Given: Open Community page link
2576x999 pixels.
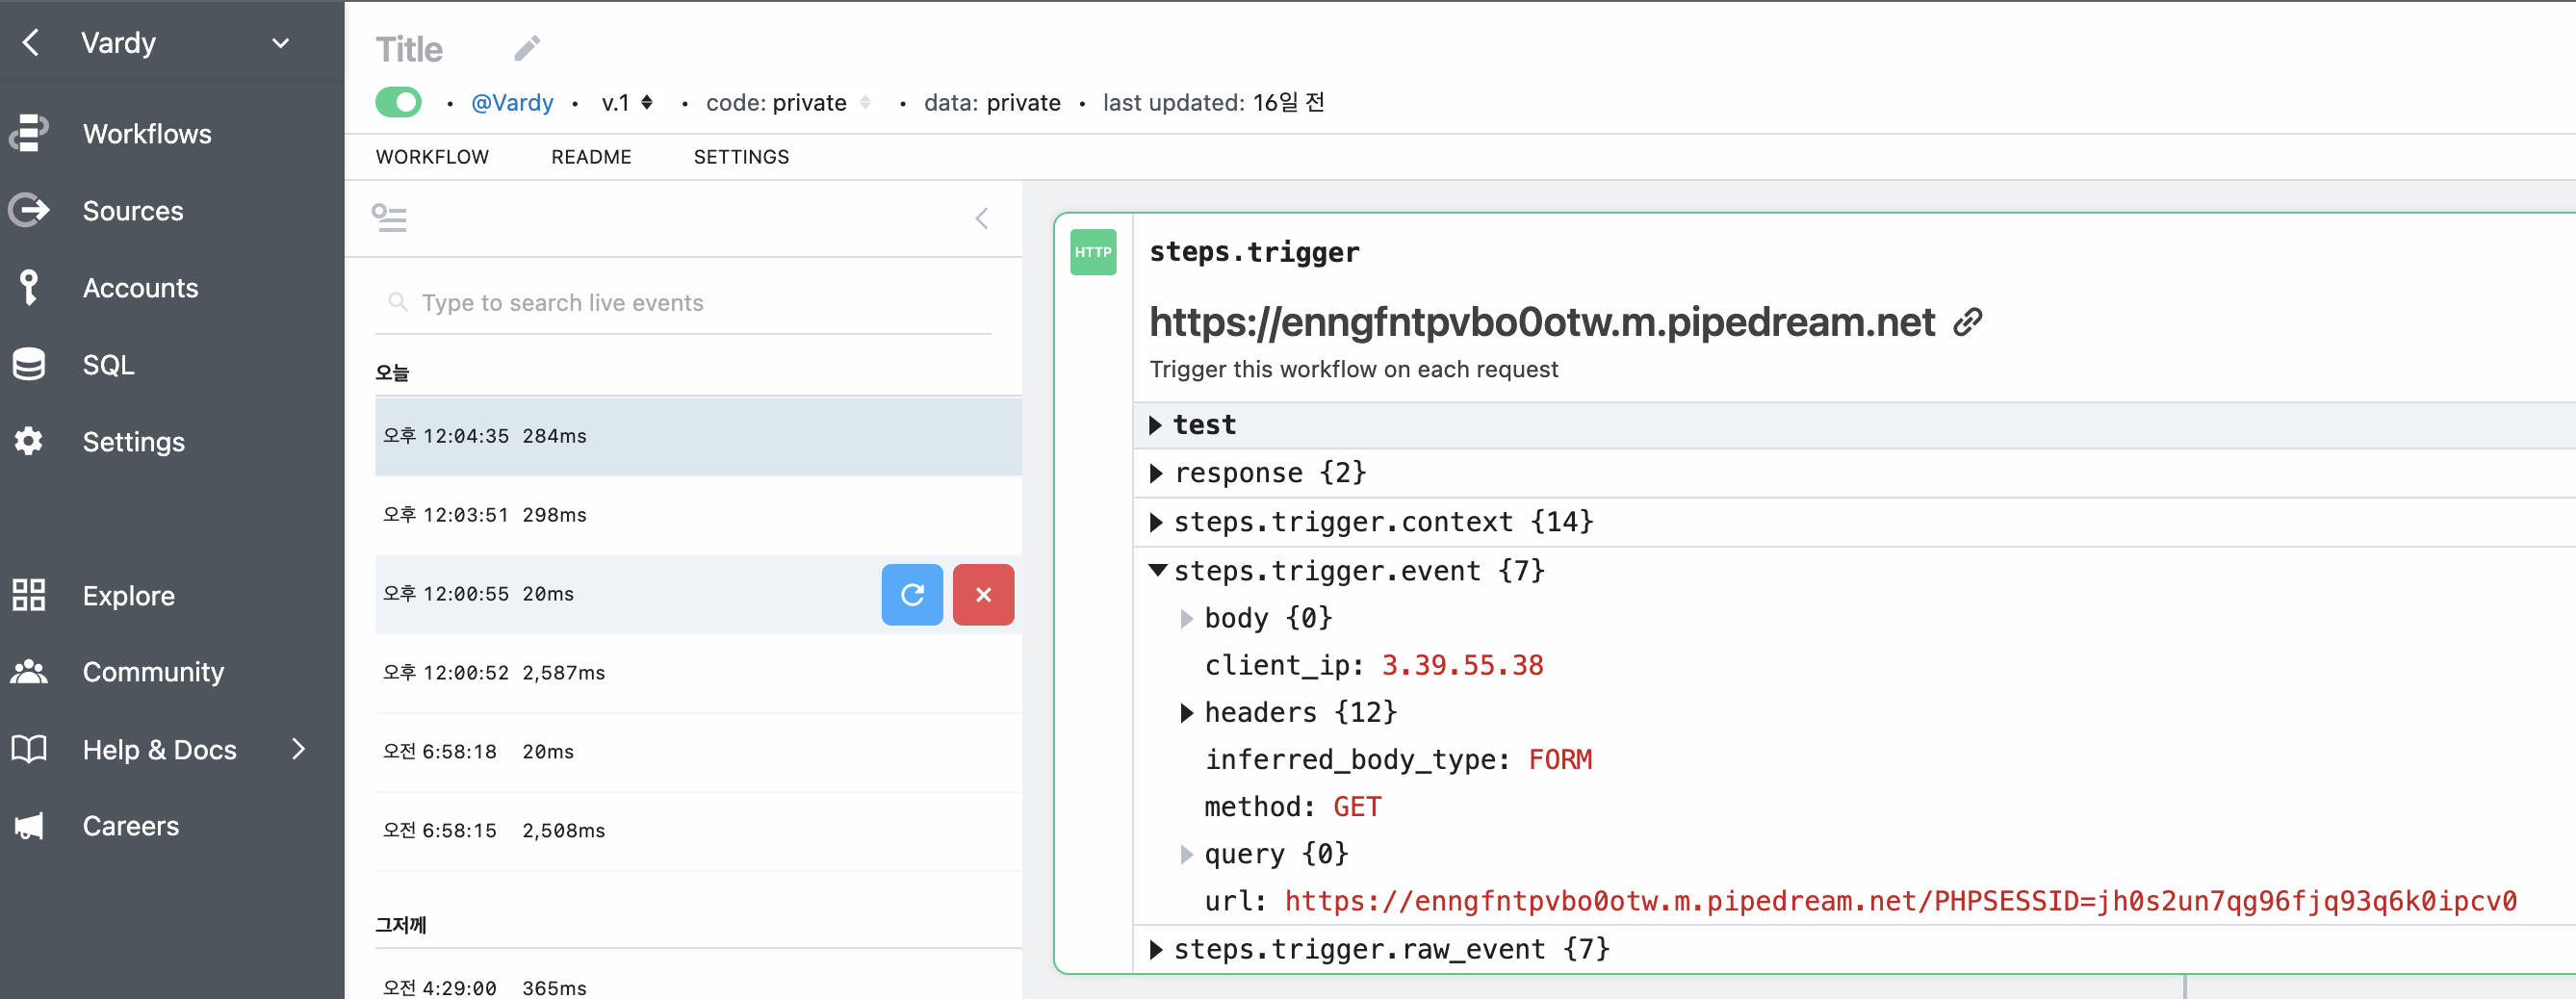Looking at the screenshot, I should (153, 672).
